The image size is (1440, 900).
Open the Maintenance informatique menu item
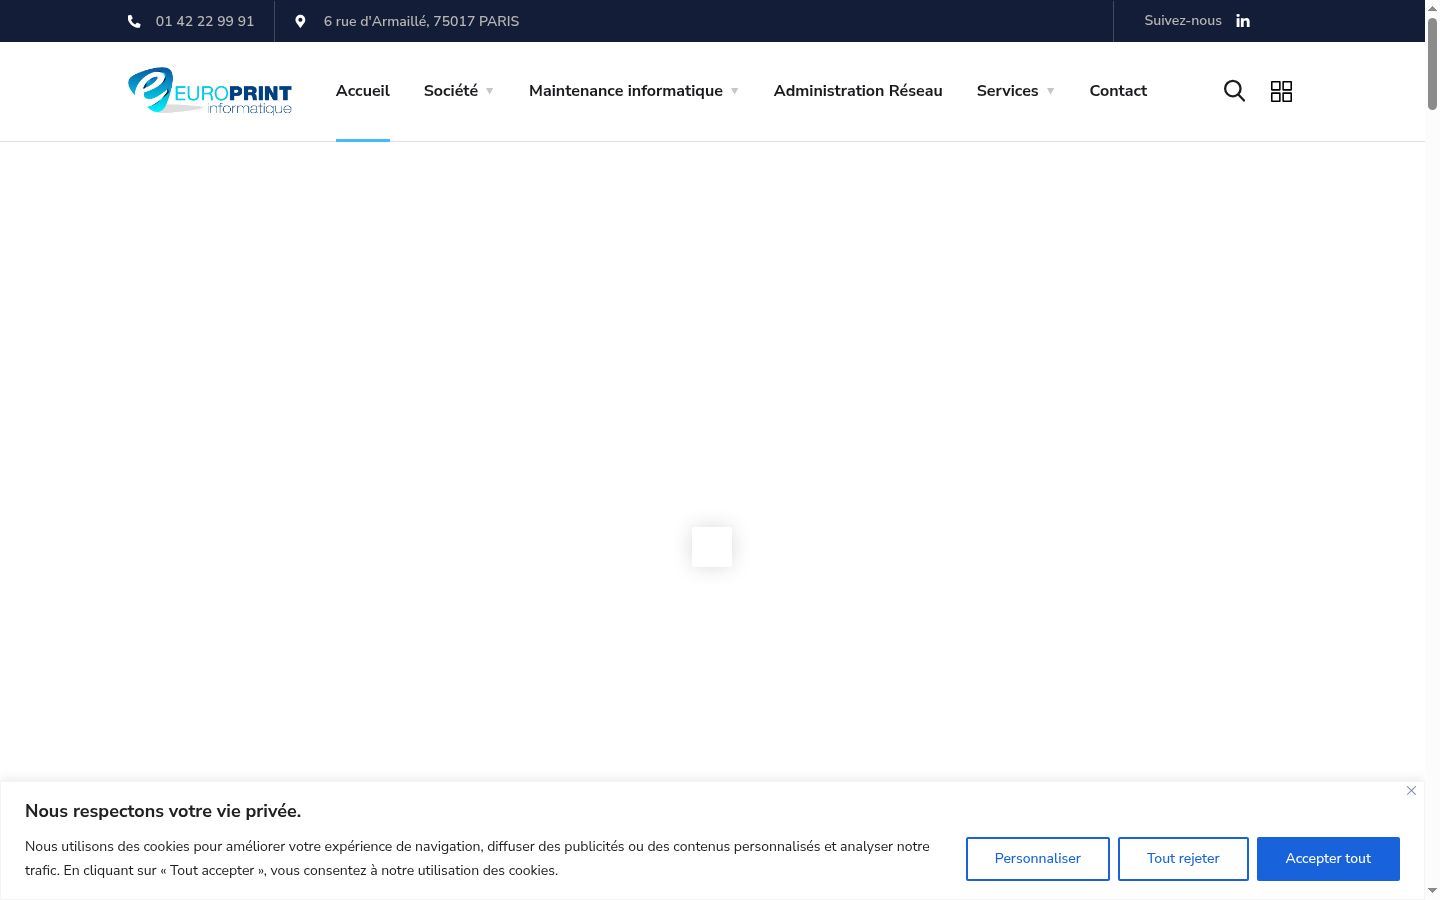[x=626, y=91]
